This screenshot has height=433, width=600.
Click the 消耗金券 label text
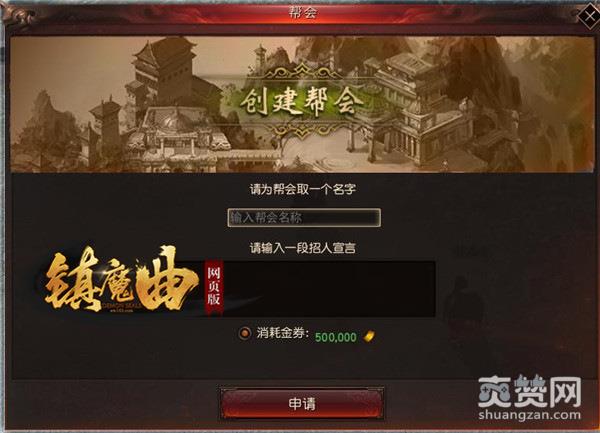pos(282,333)
